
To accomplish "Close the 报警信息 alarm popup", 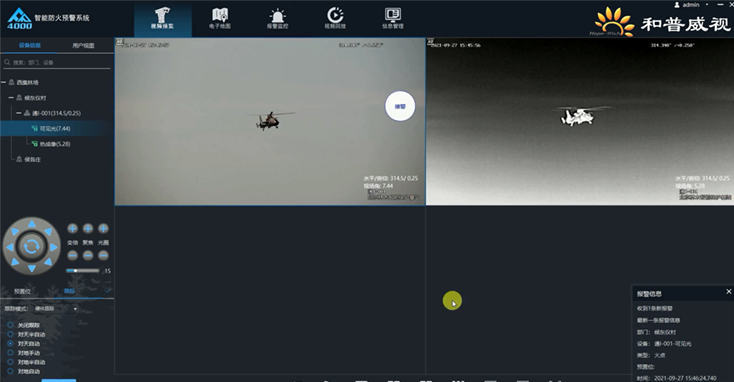I will coord(728,291).
